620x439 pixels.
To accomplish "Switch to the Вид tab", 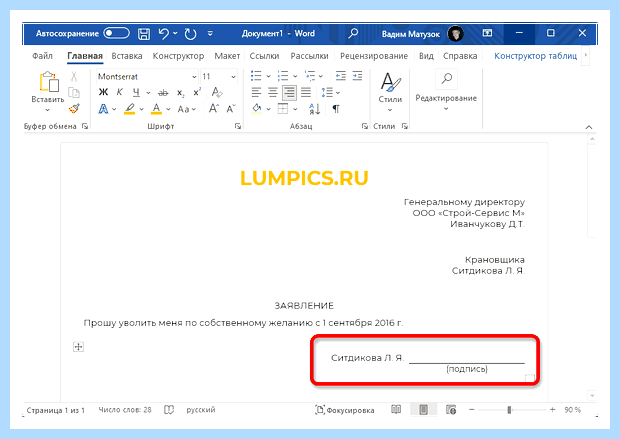I will (426, 56).
